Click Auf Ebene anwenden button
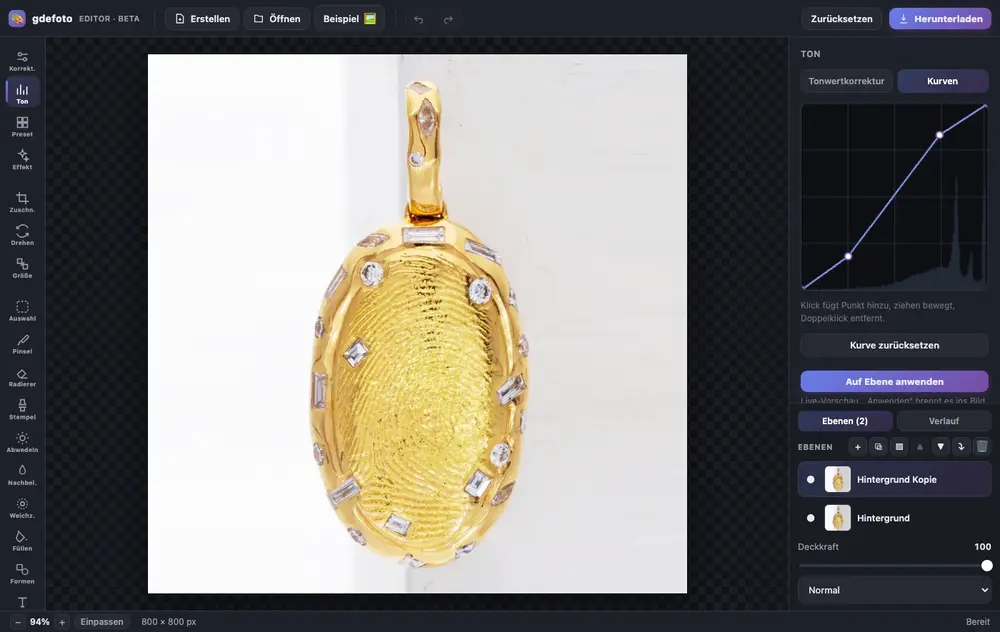This screenshot has width=1000, height=632. click(895, 381)
